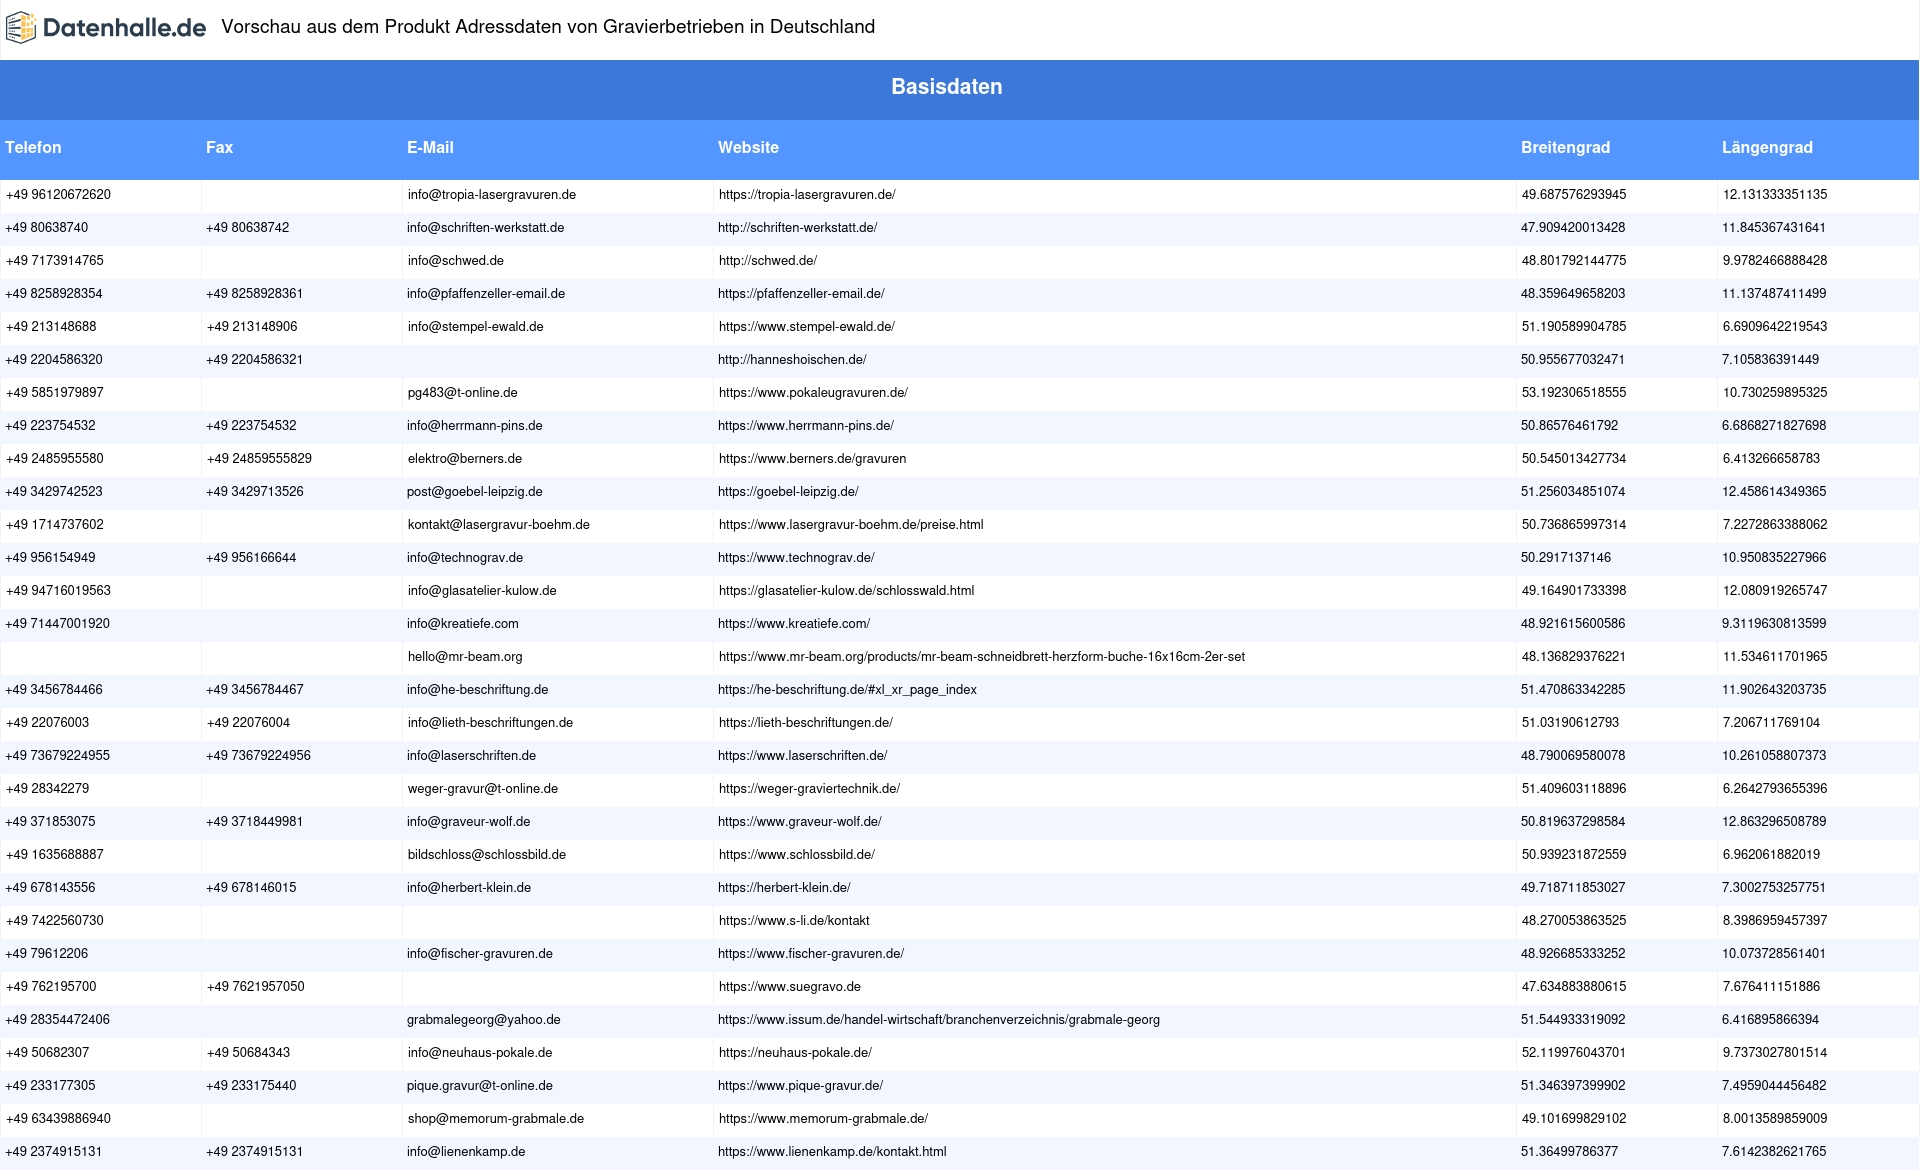Click fax number +49 7621957050

point(256,987)
